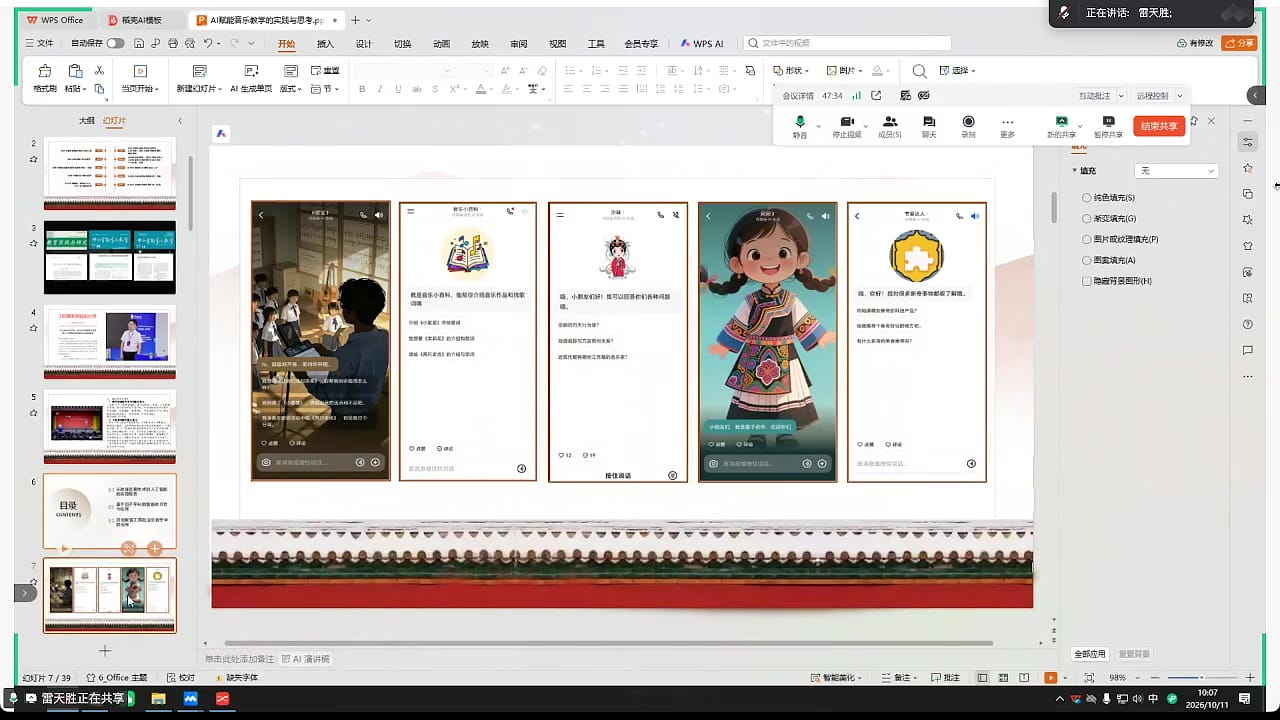Check hide background graphics box
Screen dimensions: 1280x720
tap(1087, 281)
